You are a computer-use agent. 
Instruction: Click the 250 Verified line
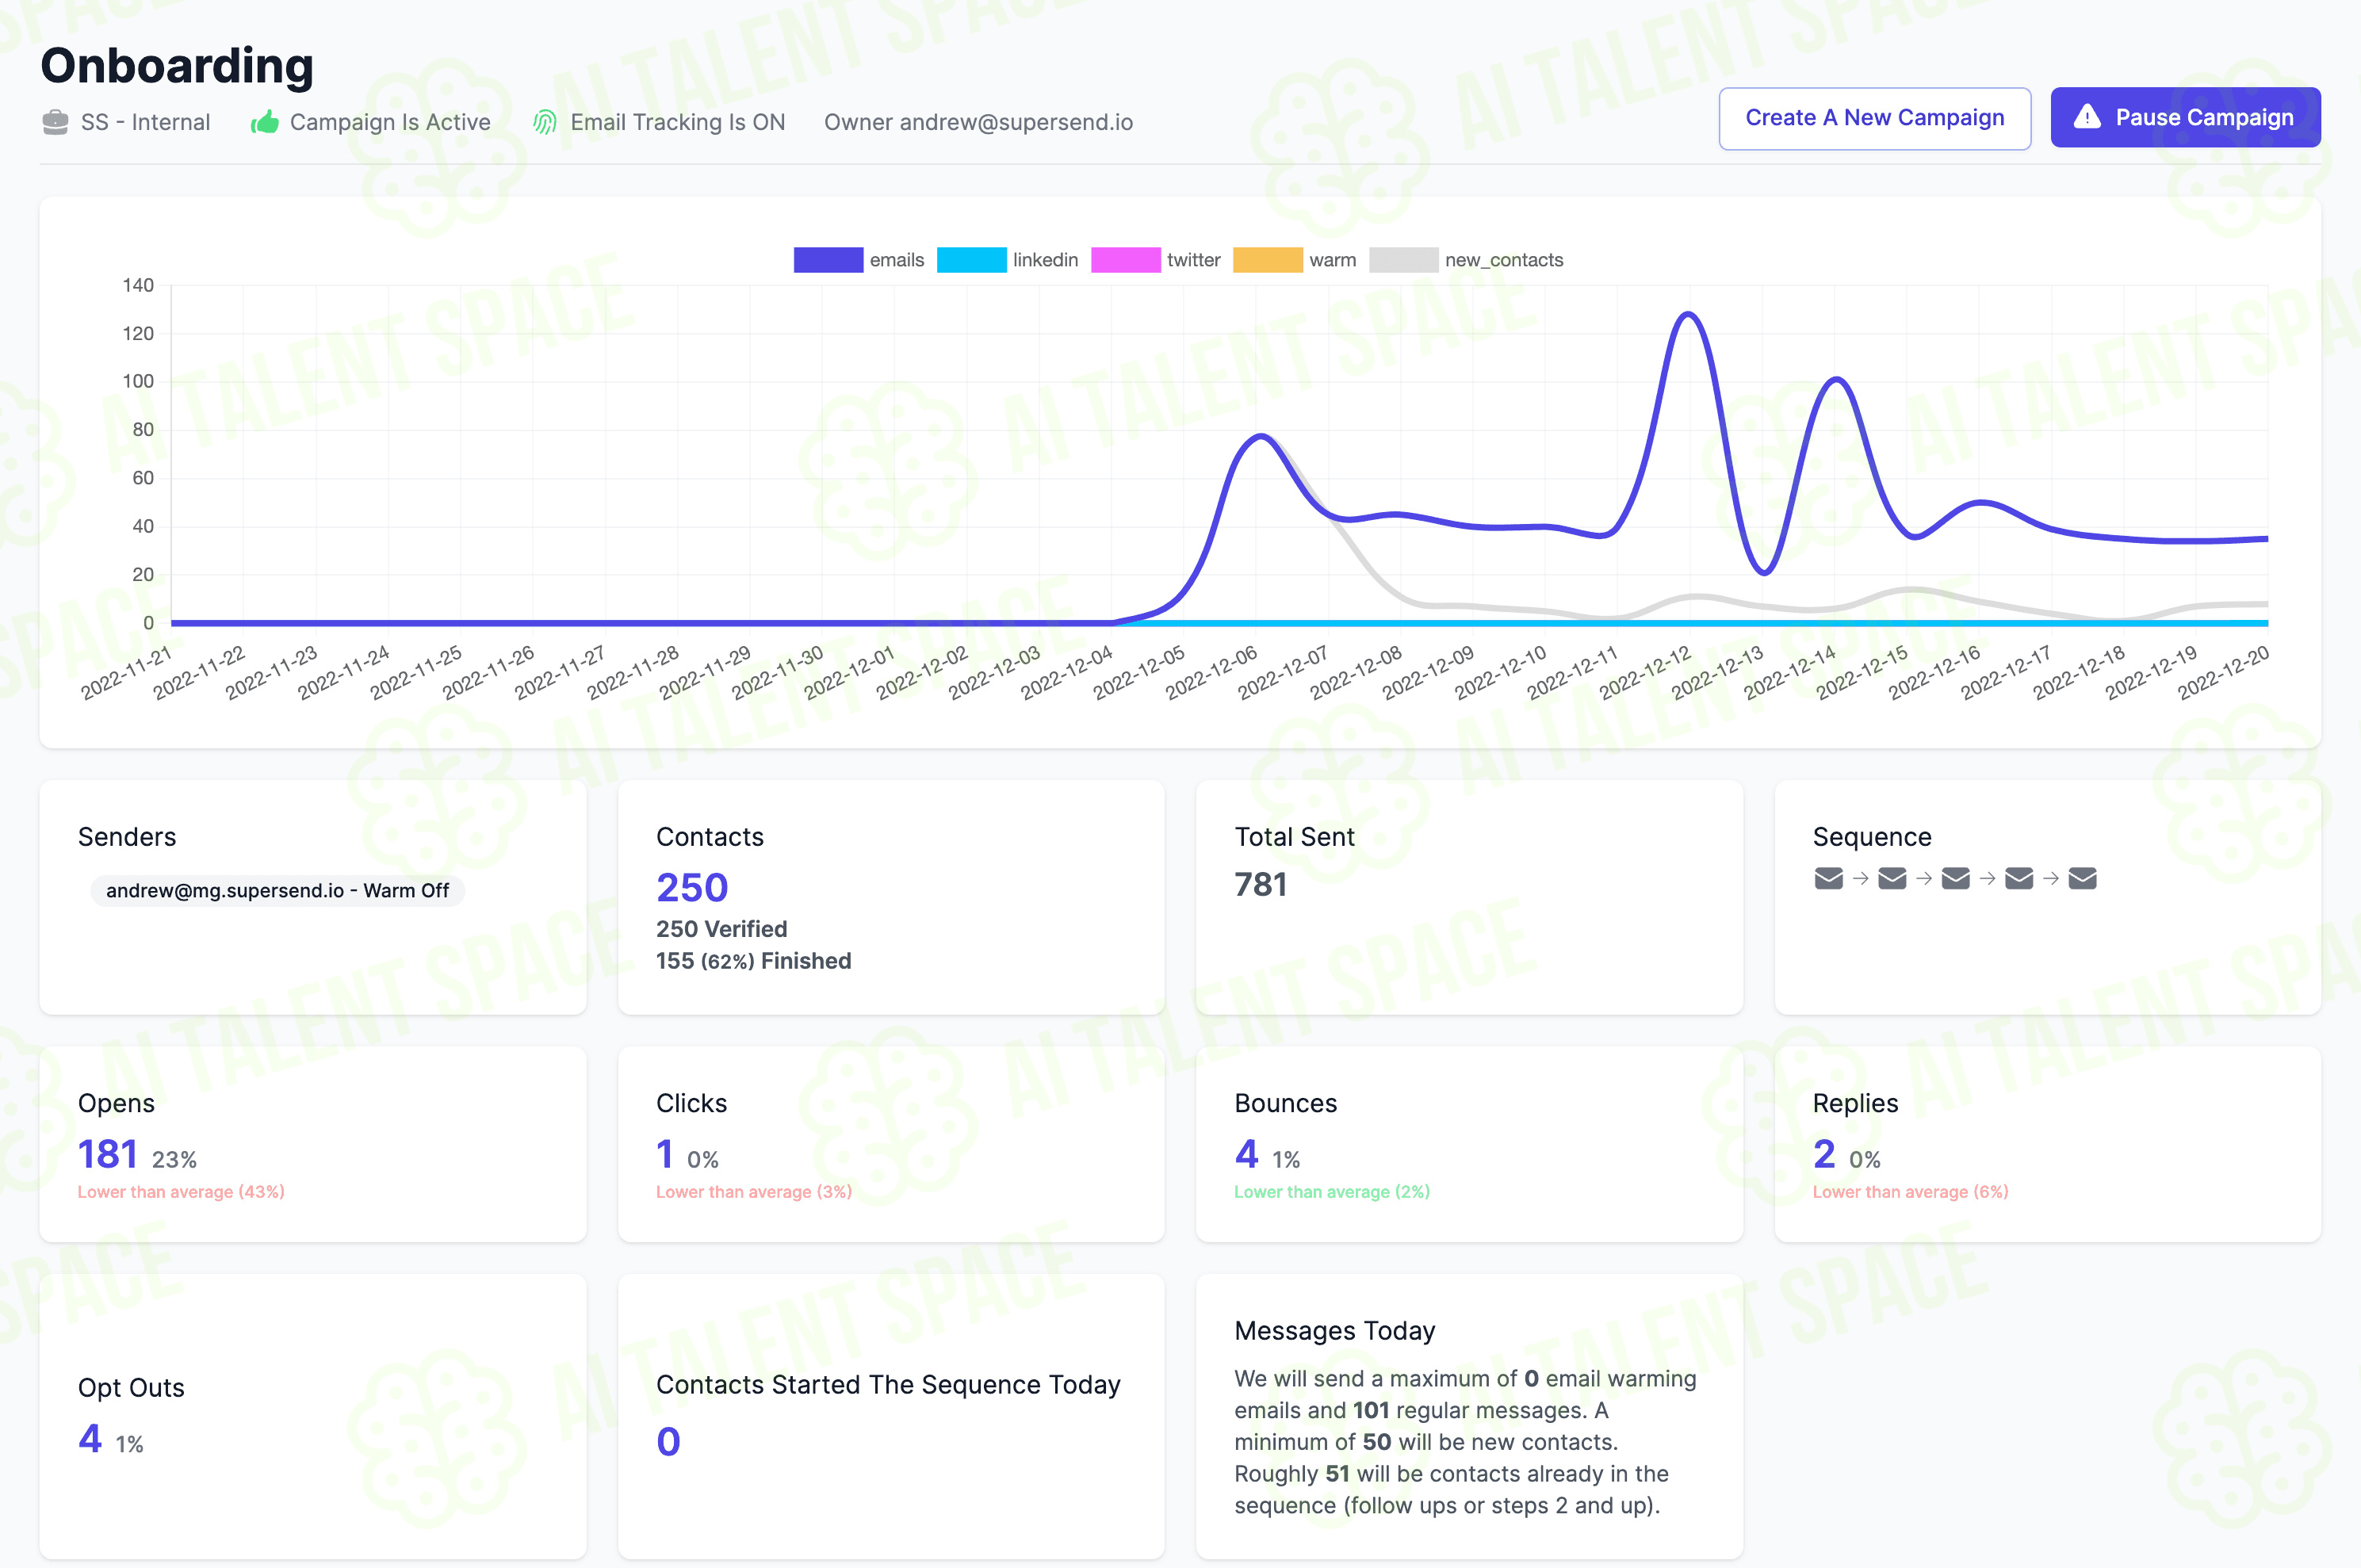pyautogui.click(x=721, y=929)
